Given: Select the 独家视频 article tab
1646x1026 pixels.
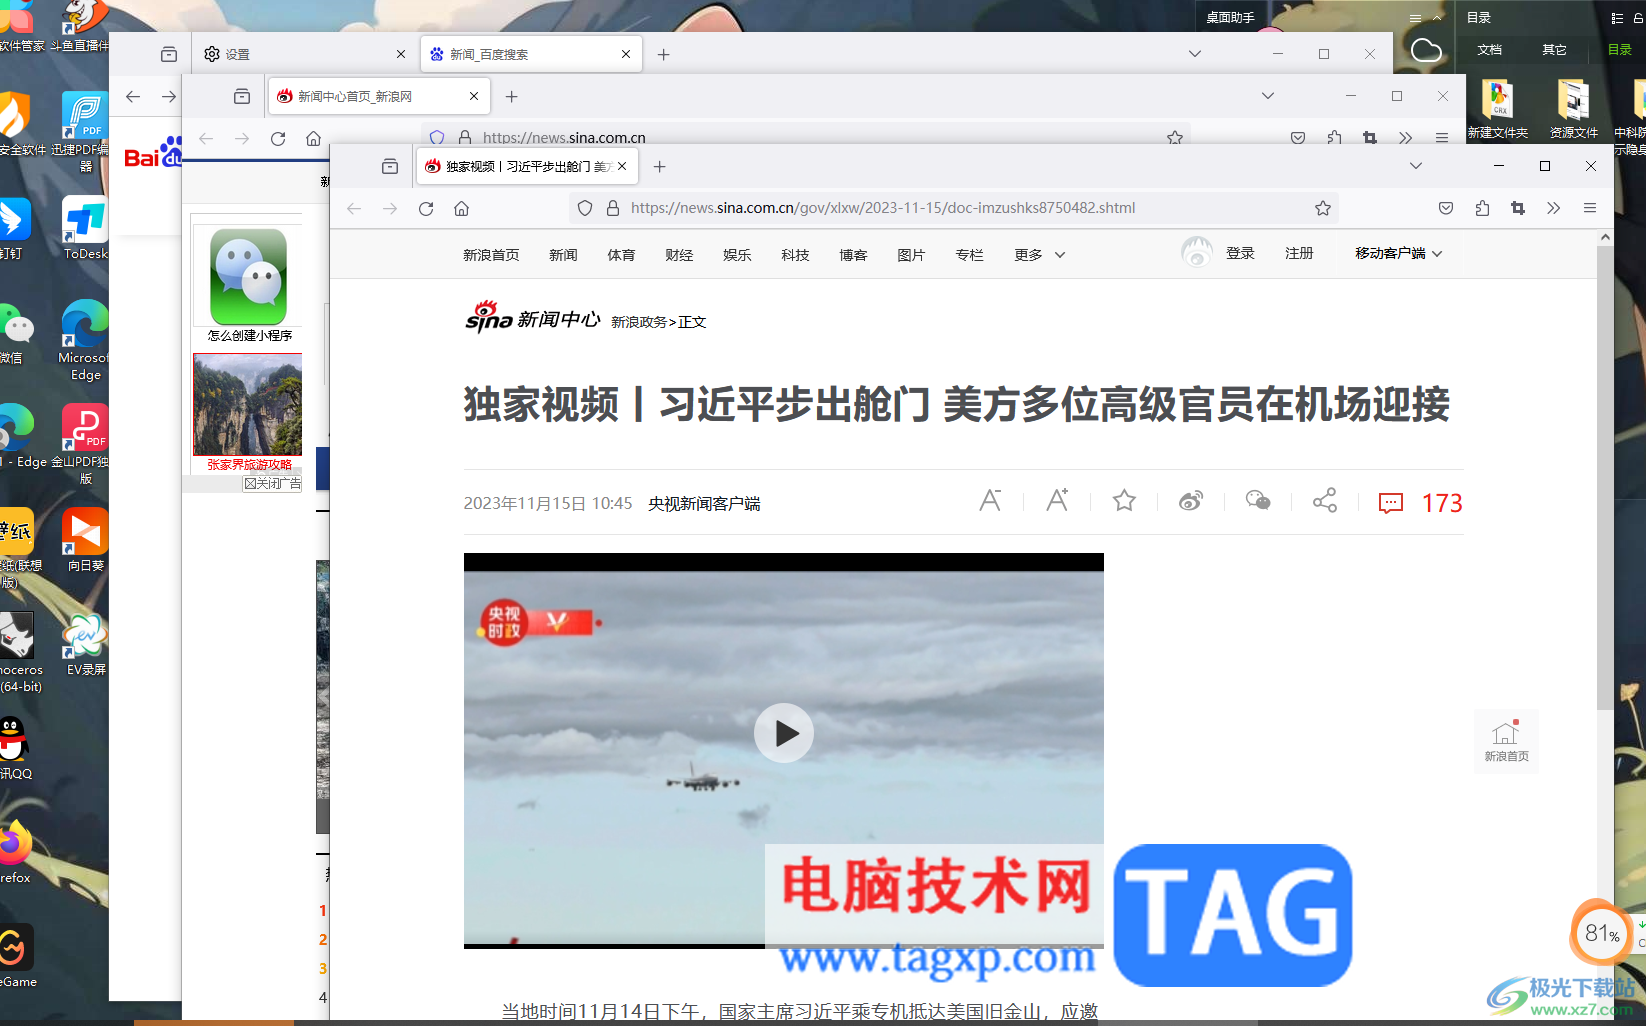Looking at the screenshot, I should [x=526, y=166].
